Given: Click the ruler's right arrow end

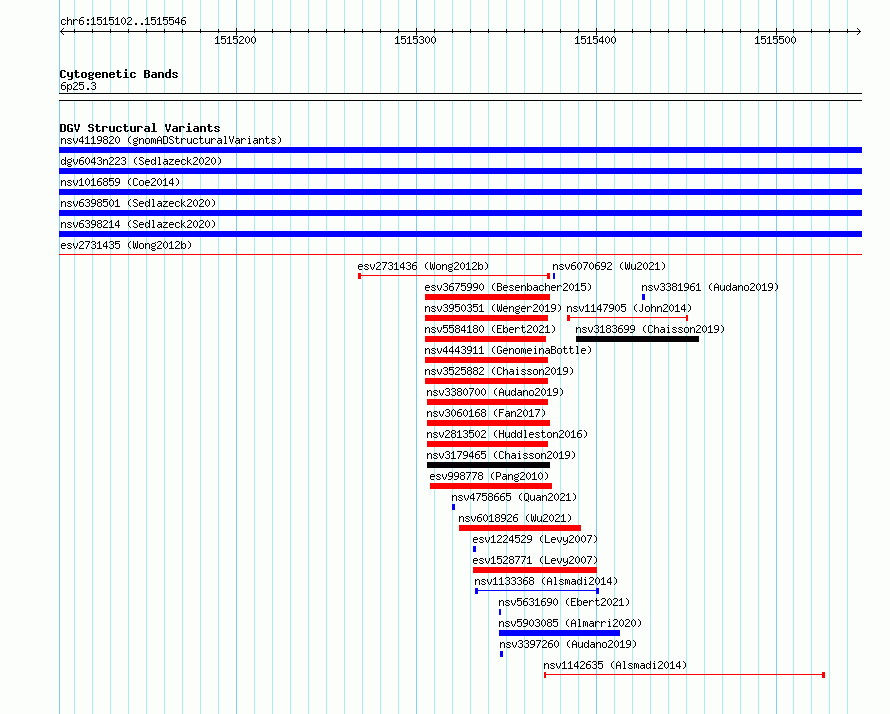Looking at the screenshot, I should click(858, 31).
